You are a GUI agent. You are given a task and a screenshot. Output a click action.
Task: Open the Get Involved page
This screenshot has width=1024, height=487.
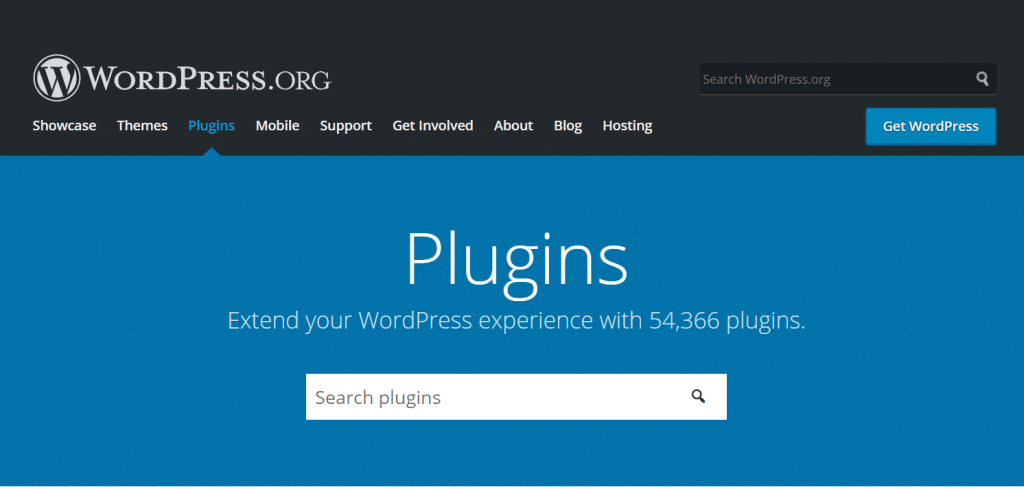[432, 125]
